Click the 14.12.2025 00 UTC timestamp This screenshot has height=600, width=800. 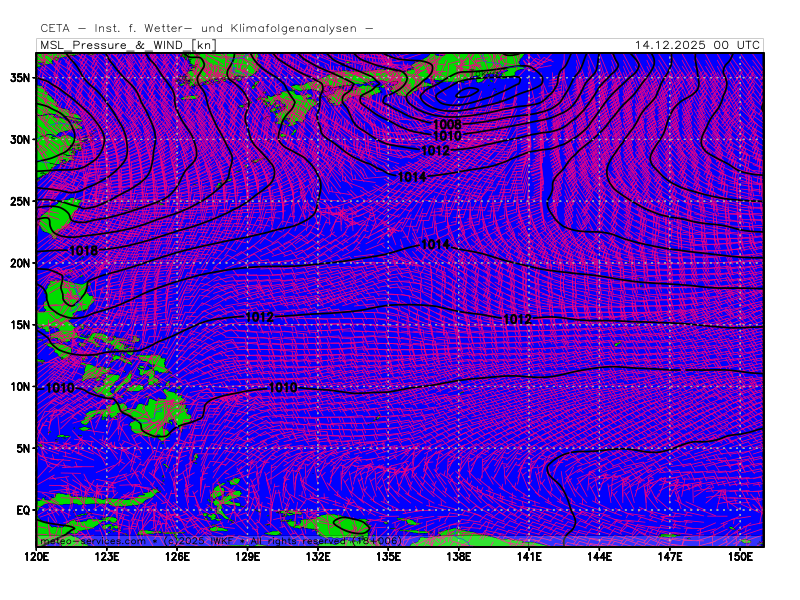coord(697,45)
